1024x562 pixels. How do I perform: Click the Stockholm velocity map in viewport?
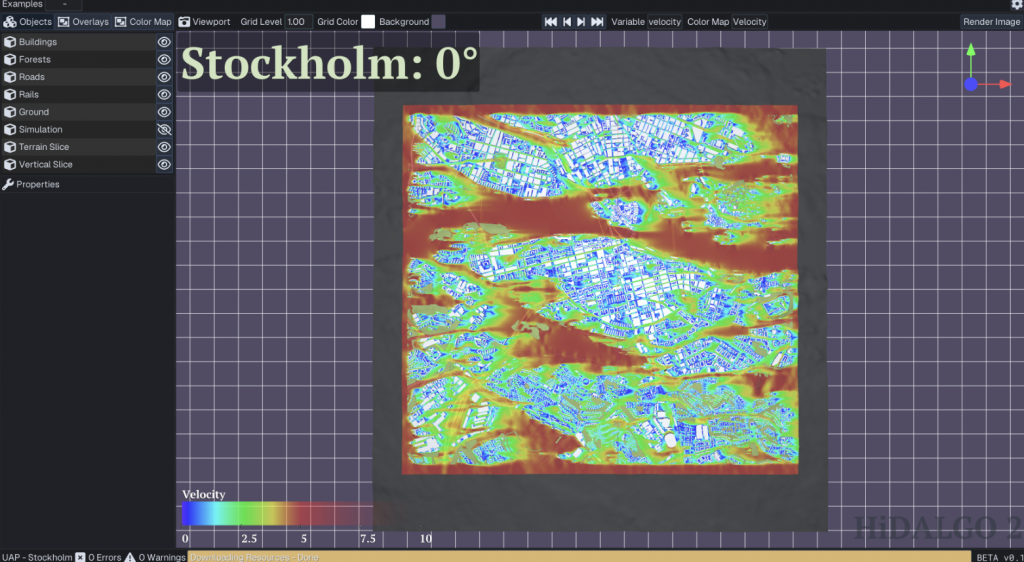600,289
